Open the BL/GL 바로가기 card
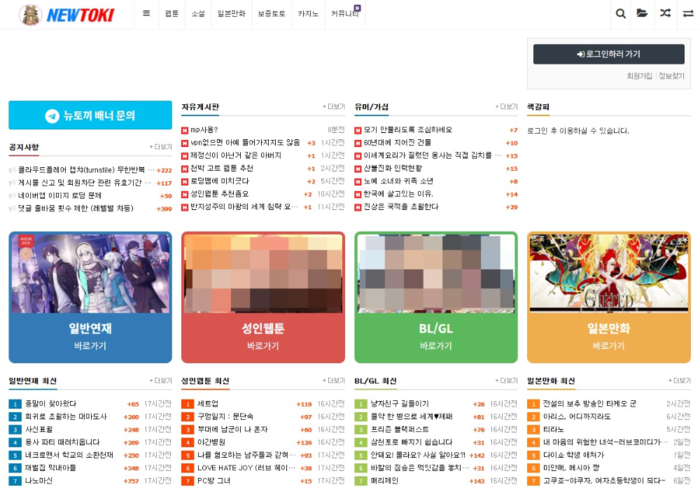The height and width of the screenshot is (499, 700). (436, 297)
